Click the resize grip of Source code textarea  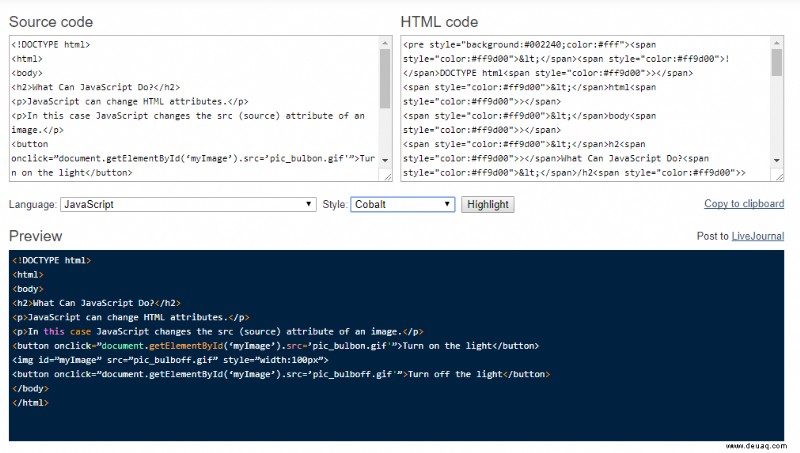[387, 177]
